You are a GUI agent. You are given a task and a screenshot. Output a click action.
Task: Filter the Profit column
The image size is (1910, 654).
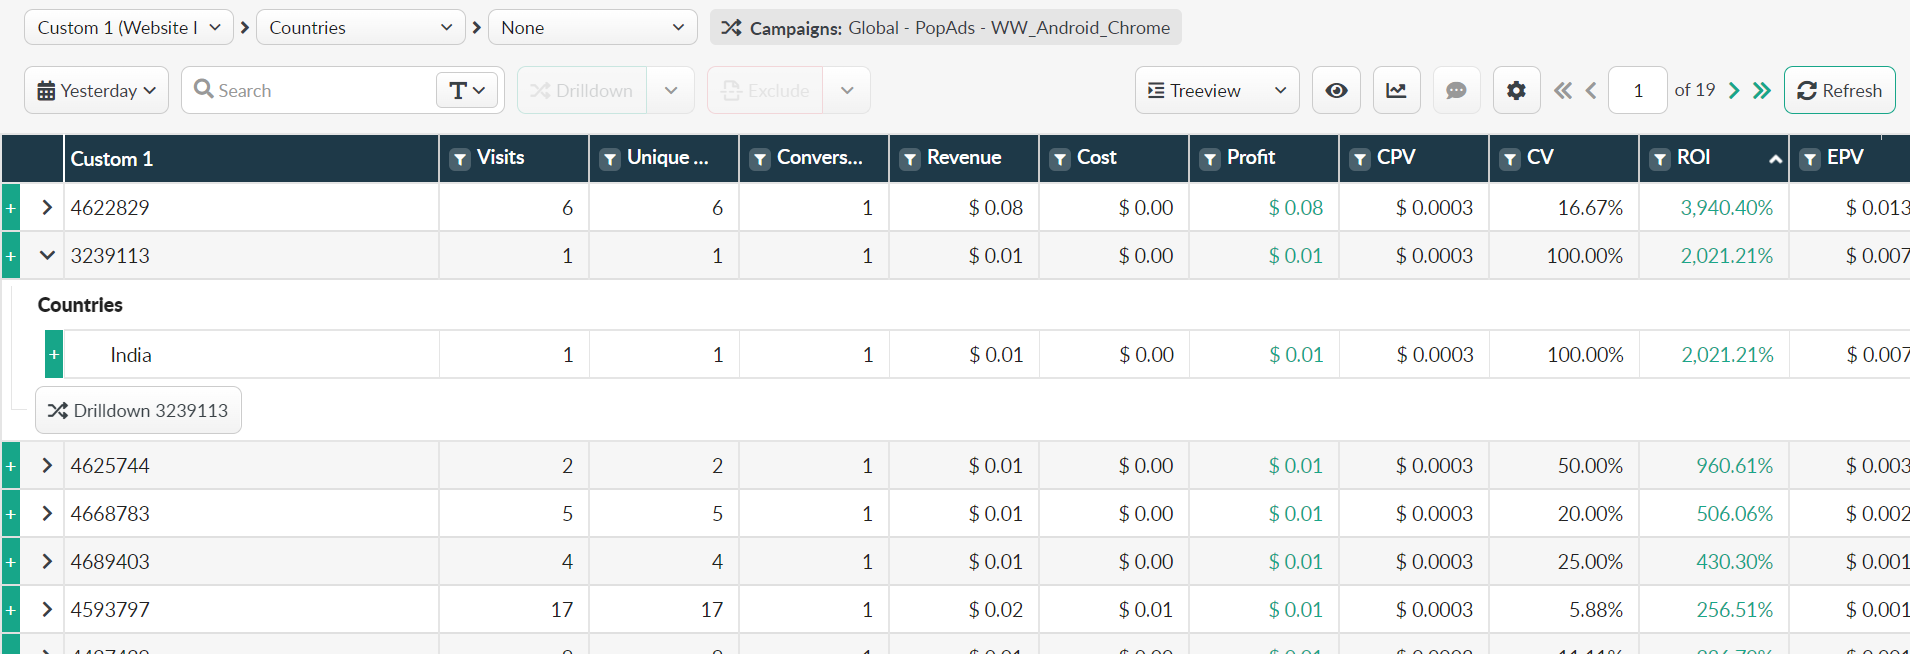(1210, 159)
